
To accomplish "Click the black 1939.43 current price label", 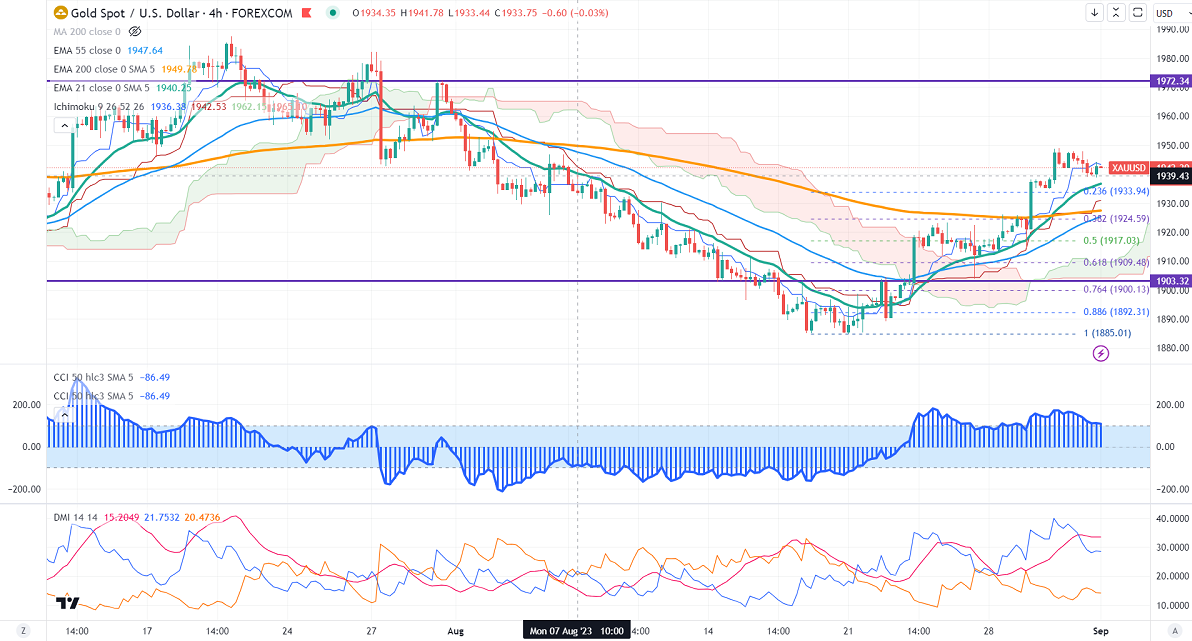I will tap(1171, 176).
